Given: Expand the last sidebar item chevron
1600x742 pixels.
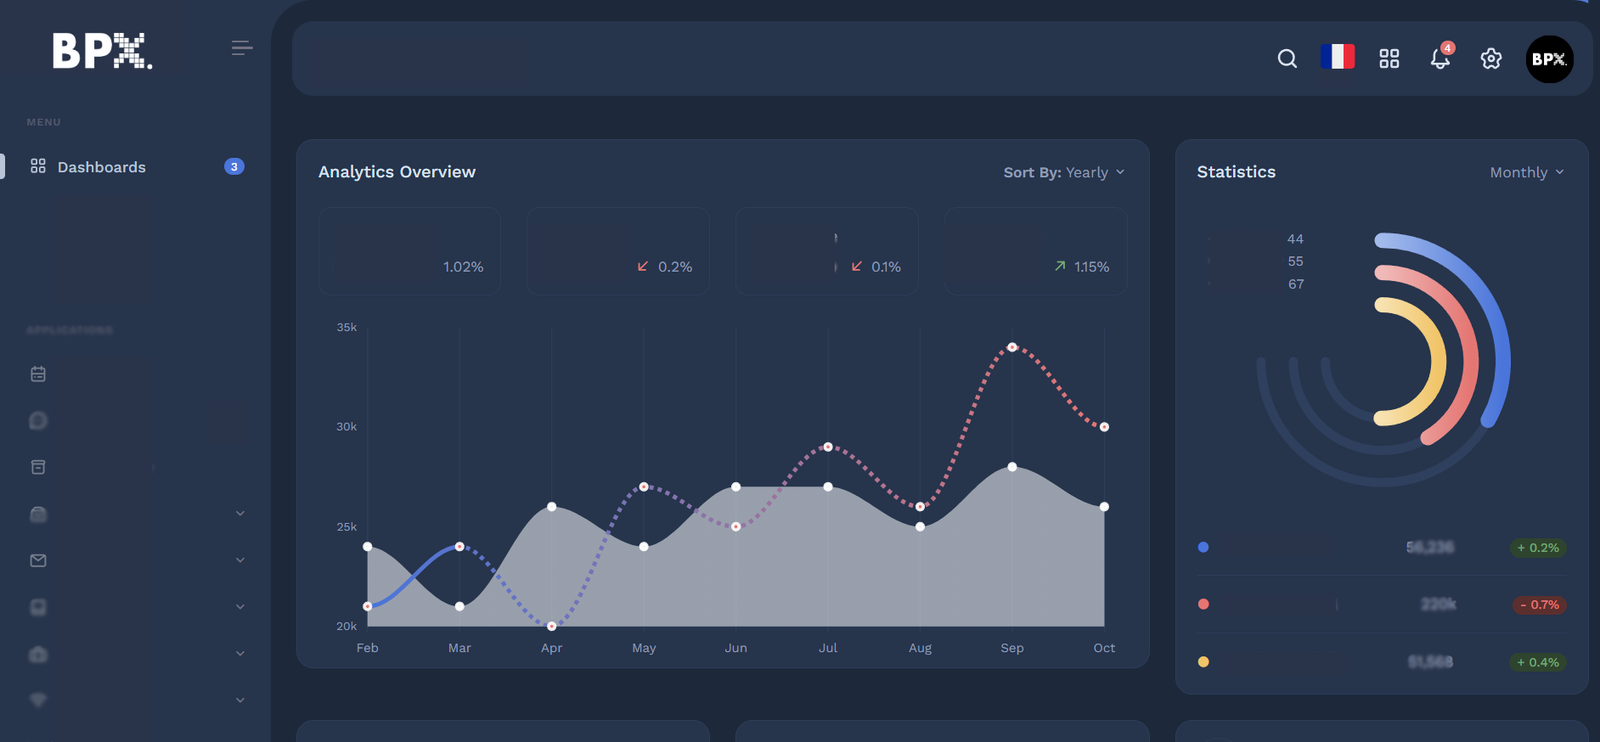Looking at the screenshot, I should click(x=240, y=701).
